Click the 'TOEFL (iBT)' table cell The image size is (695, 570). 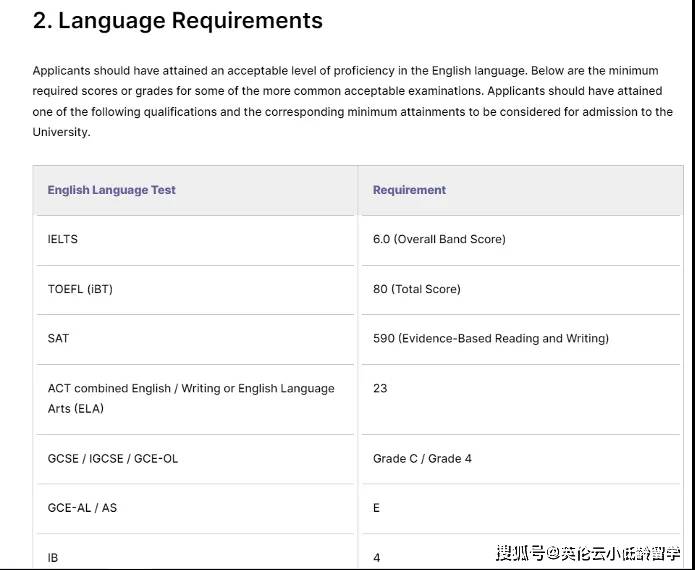coord(195,290)
